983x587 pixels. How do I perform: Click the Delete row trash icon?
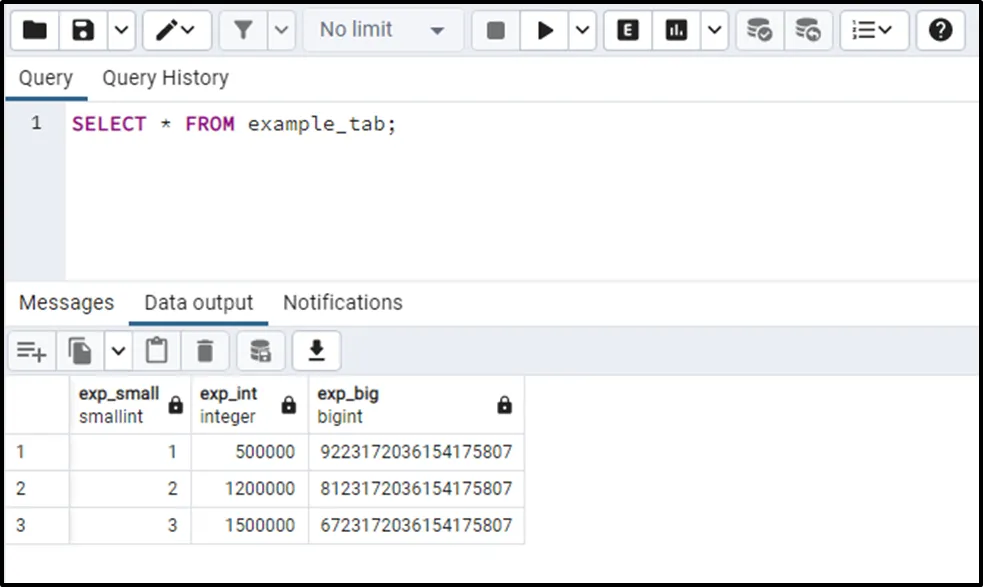pyautogui.click(x=205, y=351)
